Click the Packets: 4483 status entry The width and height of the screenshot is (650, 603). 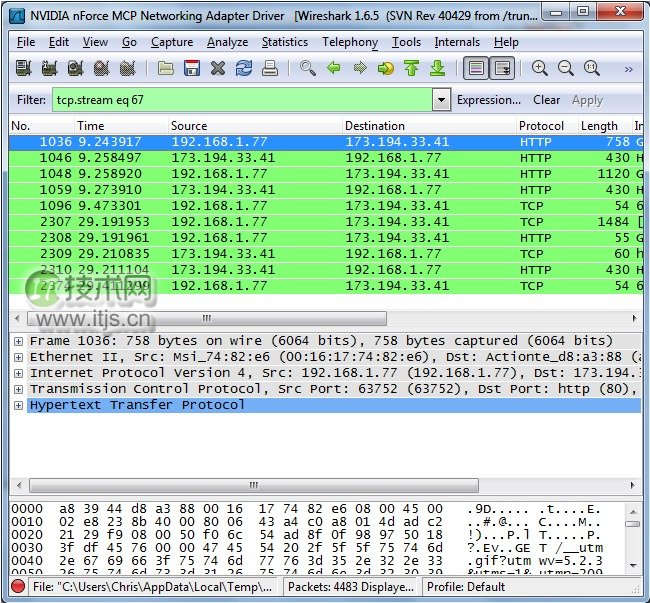pos(352,587)
